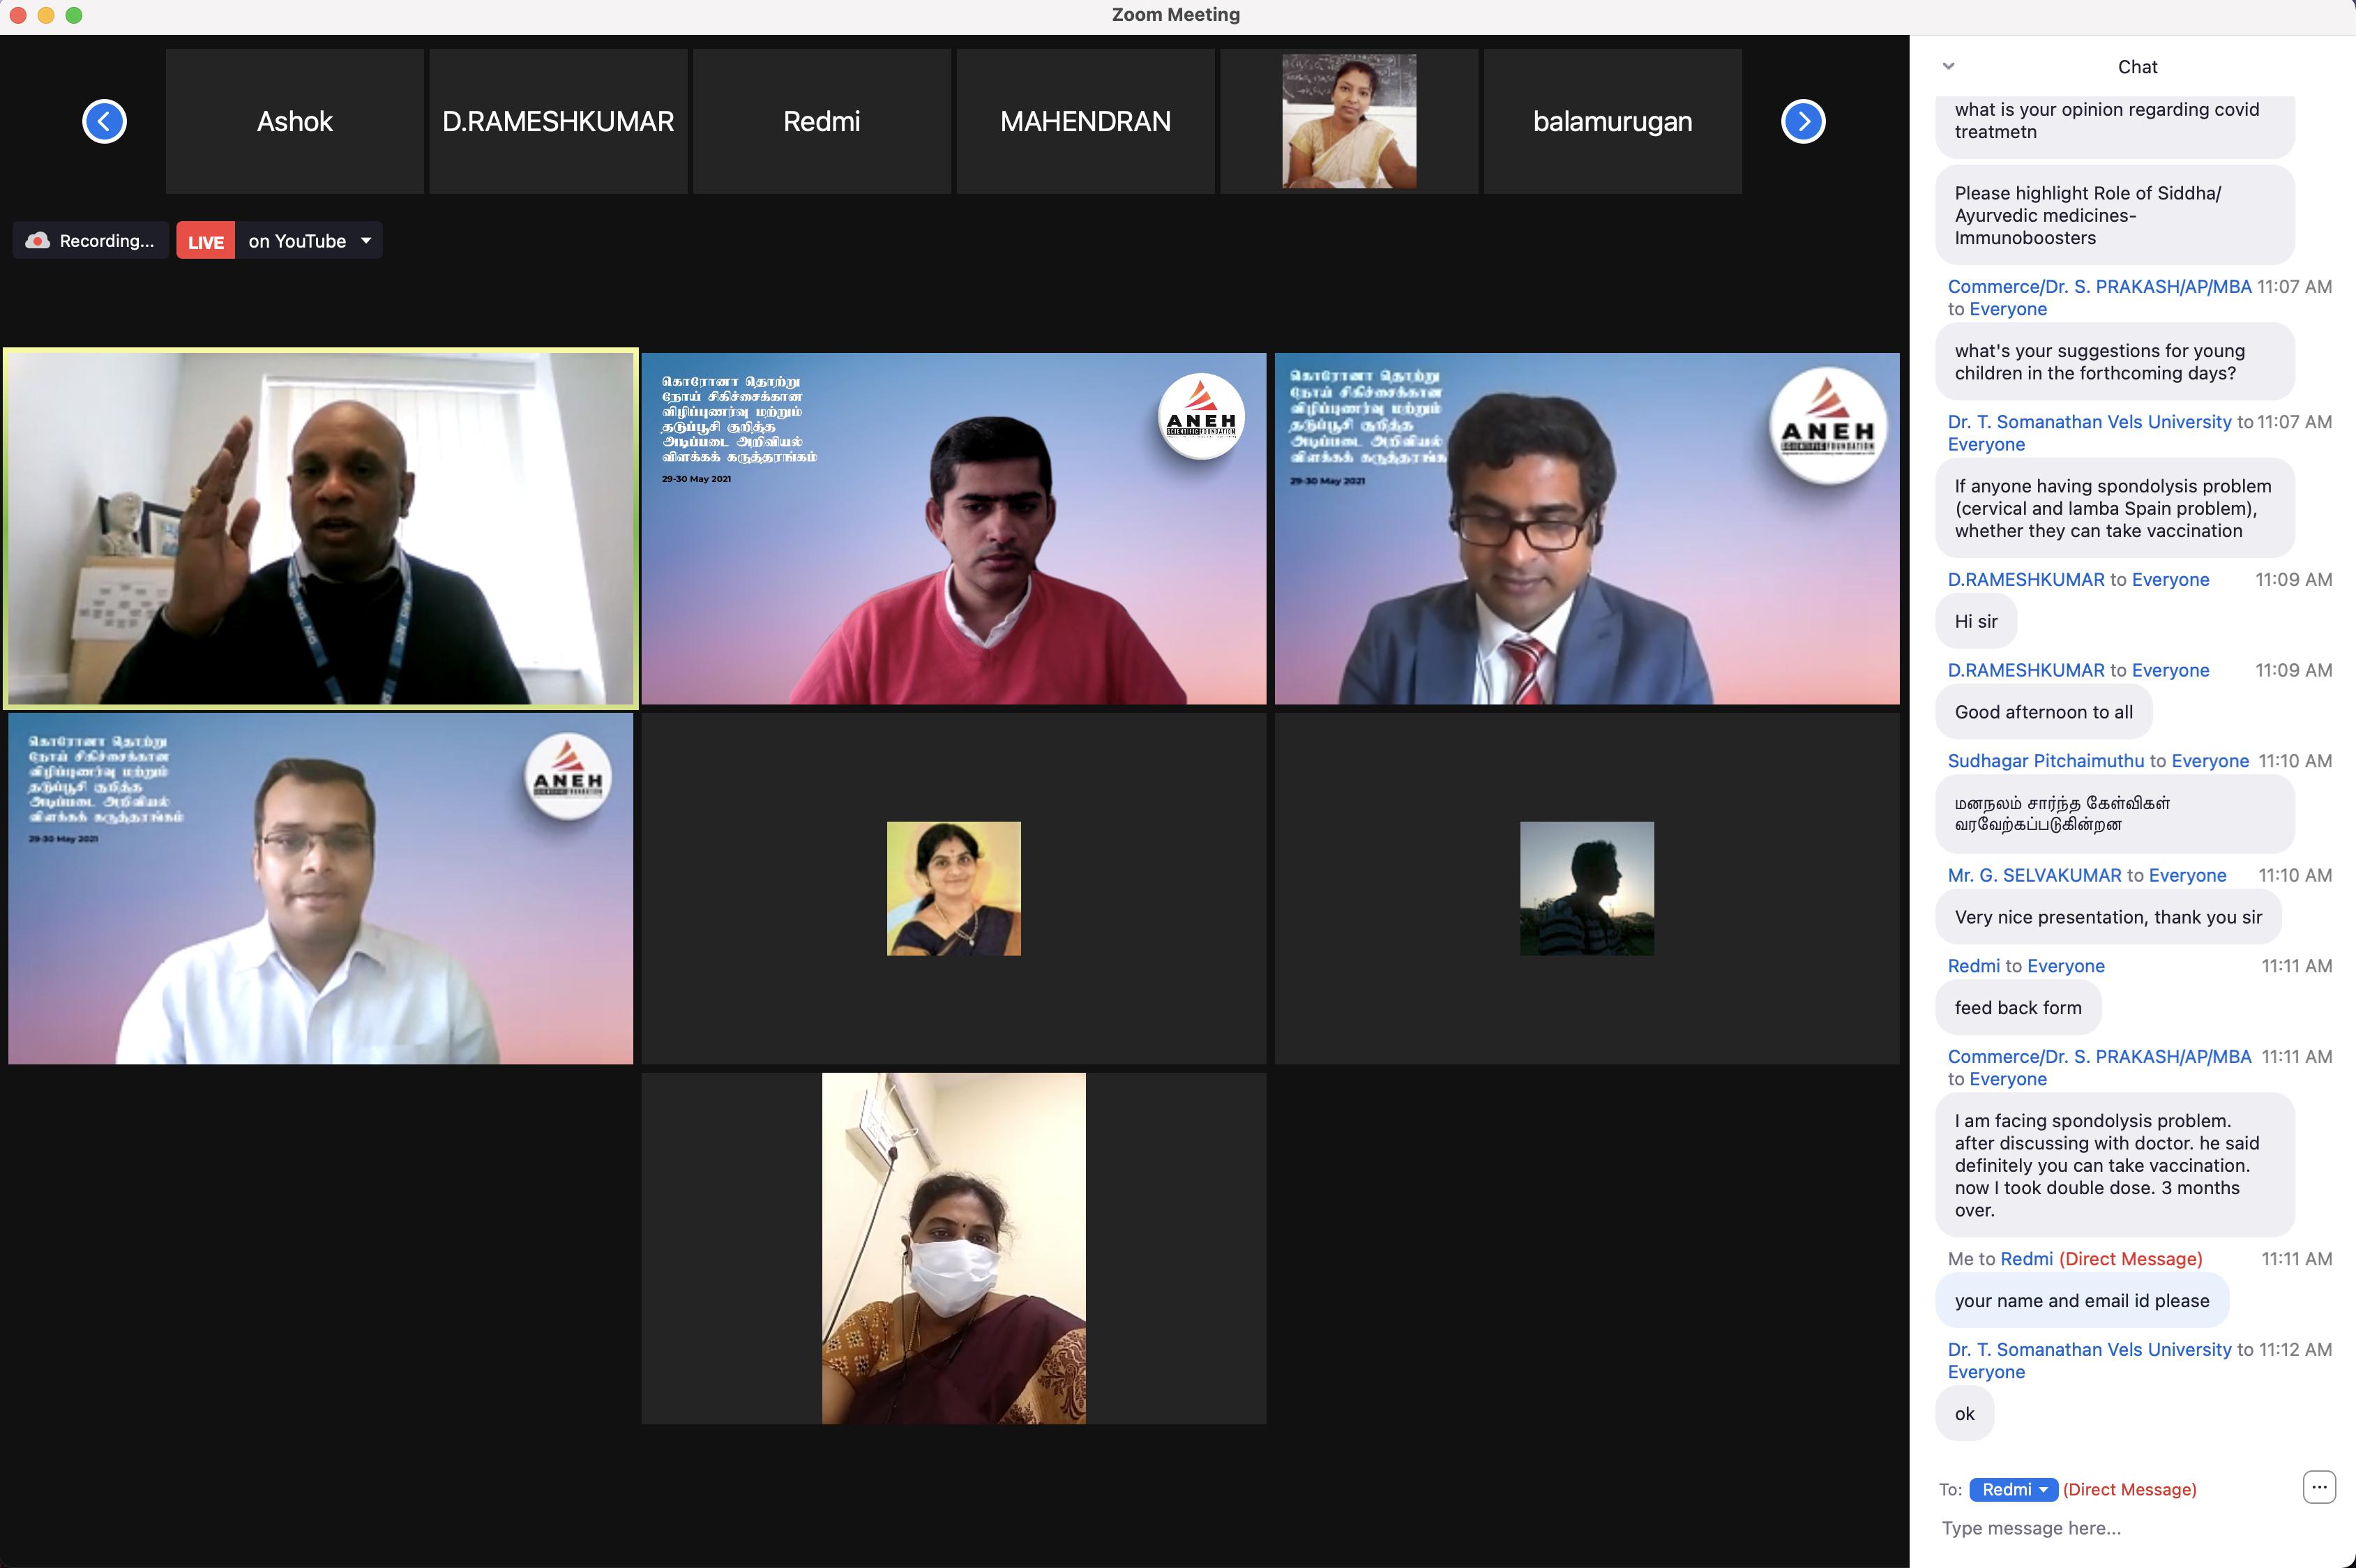The image size is (2356, 1568).
Task: Click the previous participants arrow button
Action: coord(104,122)
